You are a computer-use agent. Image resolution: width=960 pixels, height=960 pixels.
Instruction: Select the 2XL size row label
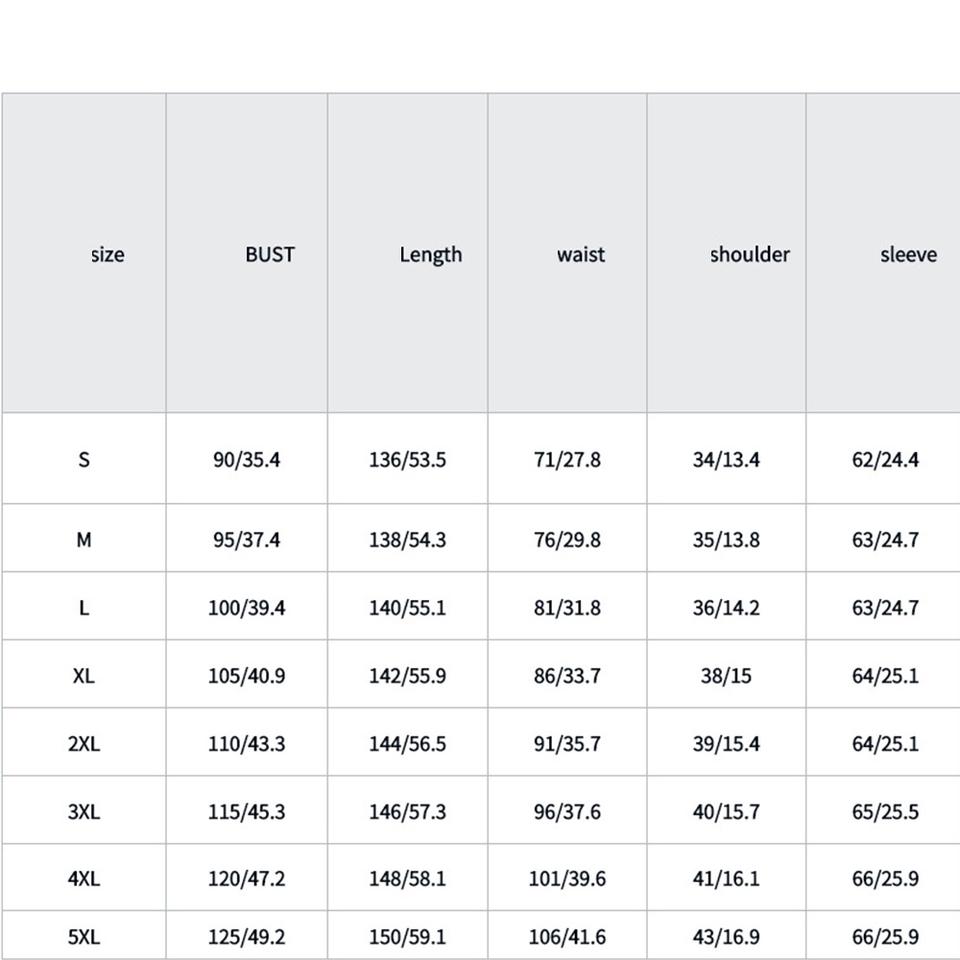[x=84, y=744]
